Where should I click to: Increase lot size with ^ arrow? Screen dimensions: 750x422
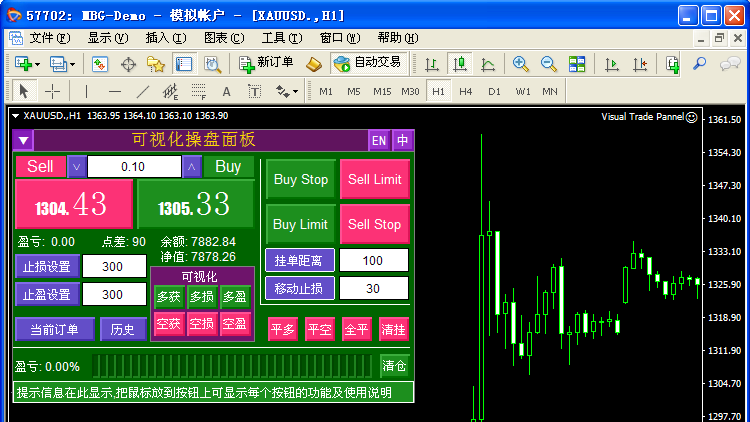coord(192,167)
